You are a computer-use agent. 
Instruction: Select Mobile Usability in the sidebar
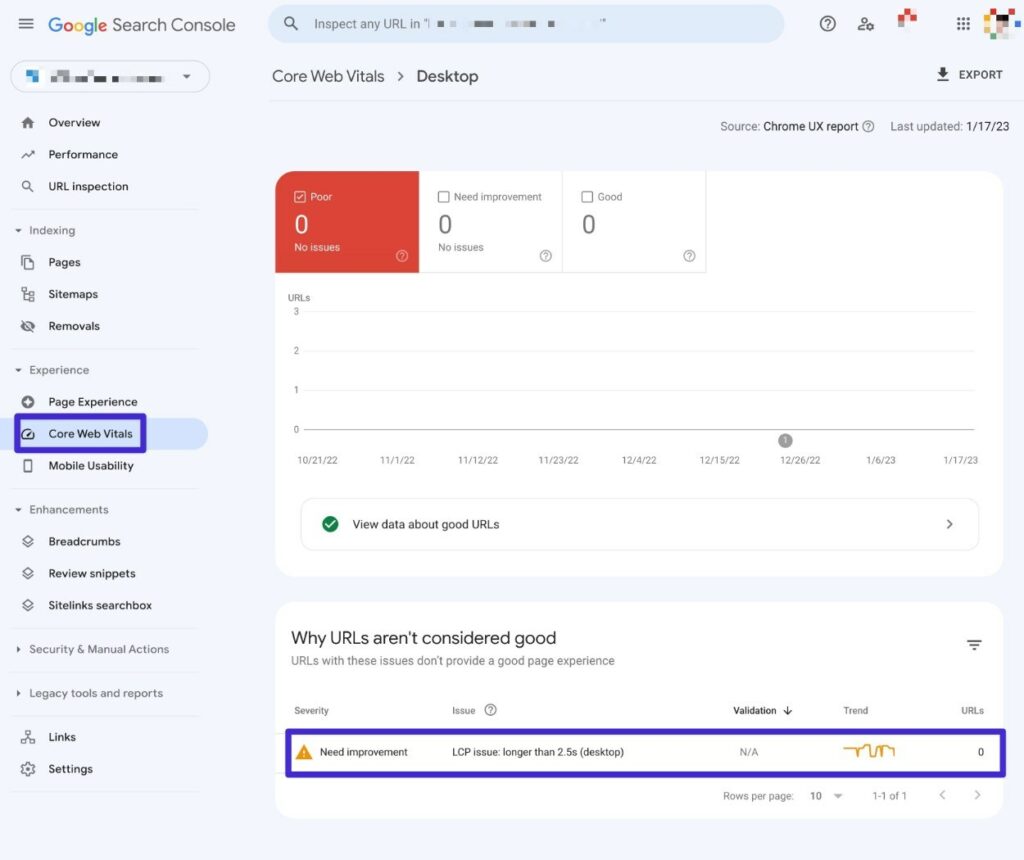click(x=91, y=465)
